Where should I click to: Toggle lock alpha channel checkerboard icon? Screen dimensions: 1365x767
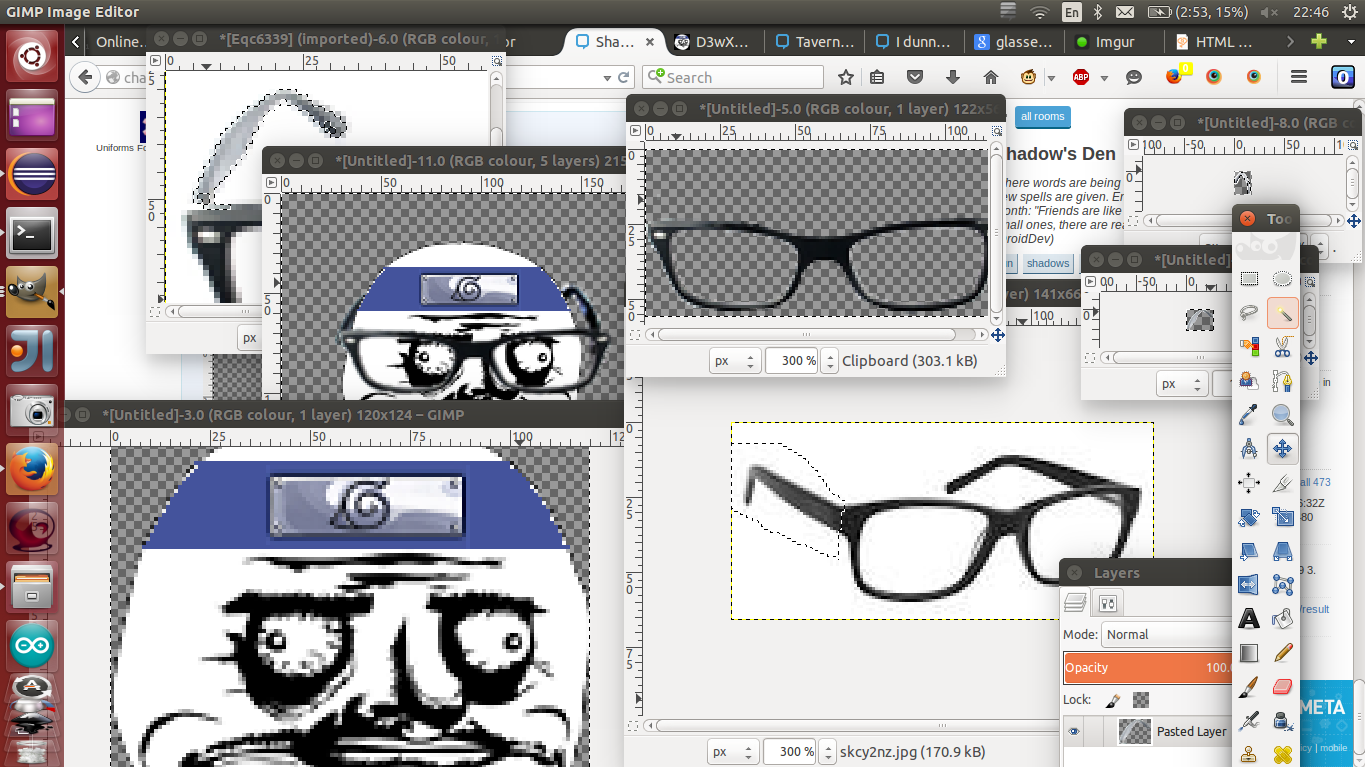click(1141, 700)
